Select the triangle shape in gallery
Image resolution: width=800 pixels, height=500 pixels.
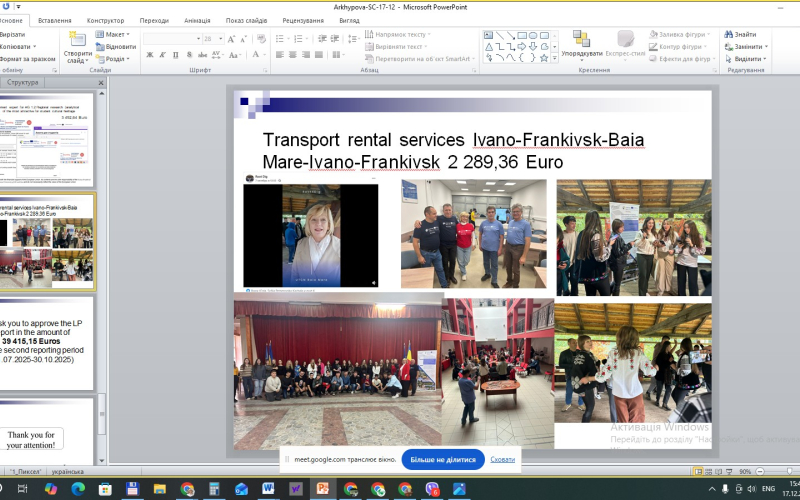488,46
